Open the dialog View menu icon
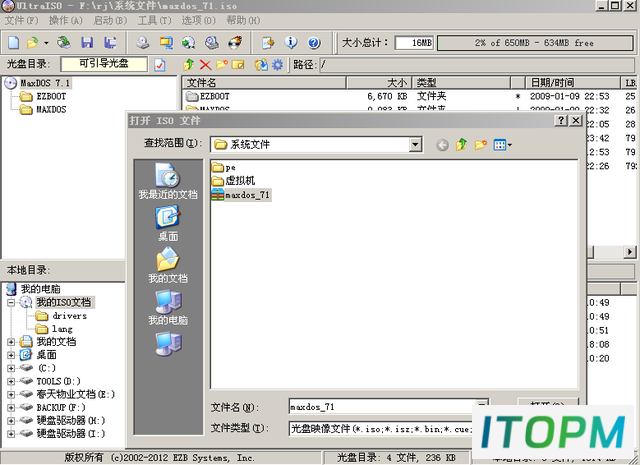 (502, 145)
